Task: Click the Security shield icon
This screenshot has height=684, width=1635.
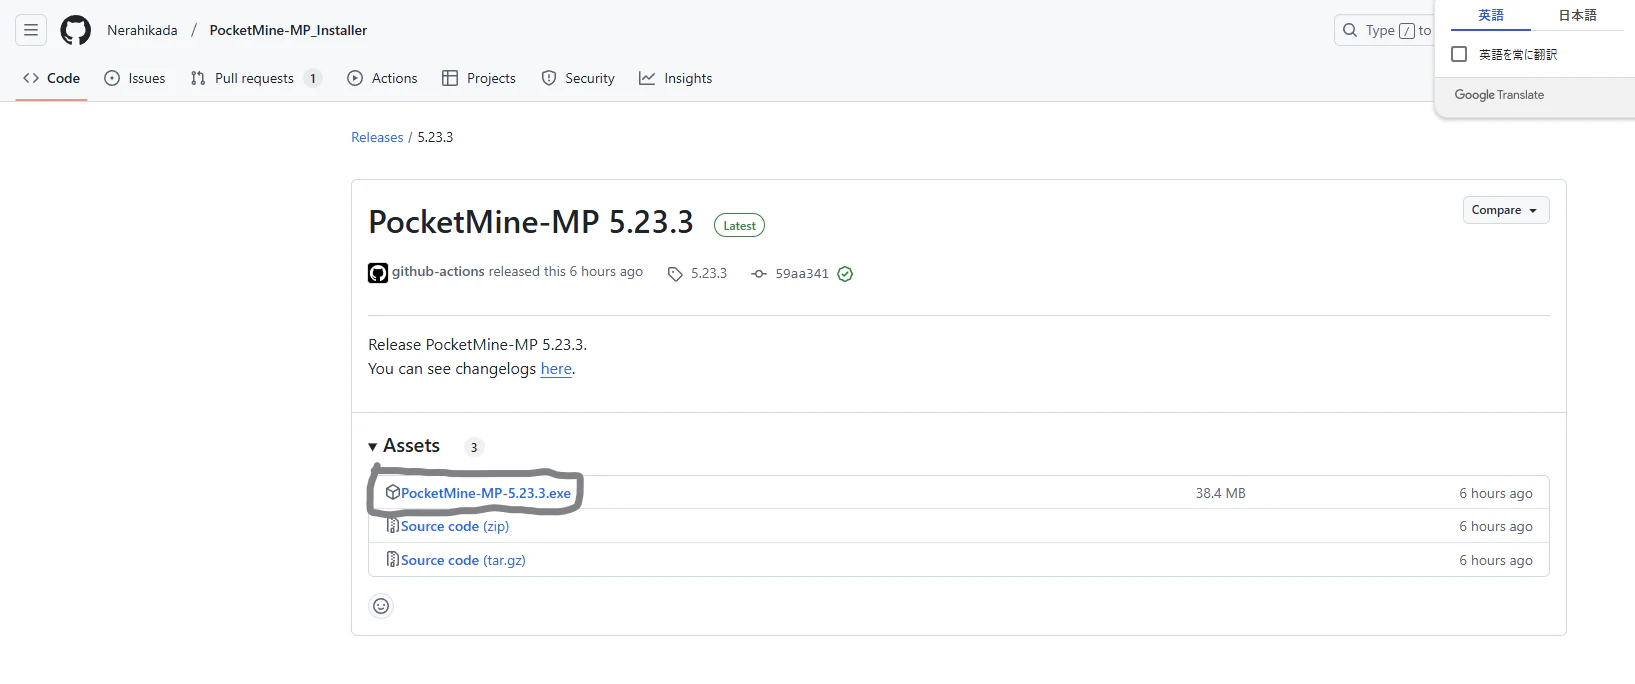Action: [549, 78]
